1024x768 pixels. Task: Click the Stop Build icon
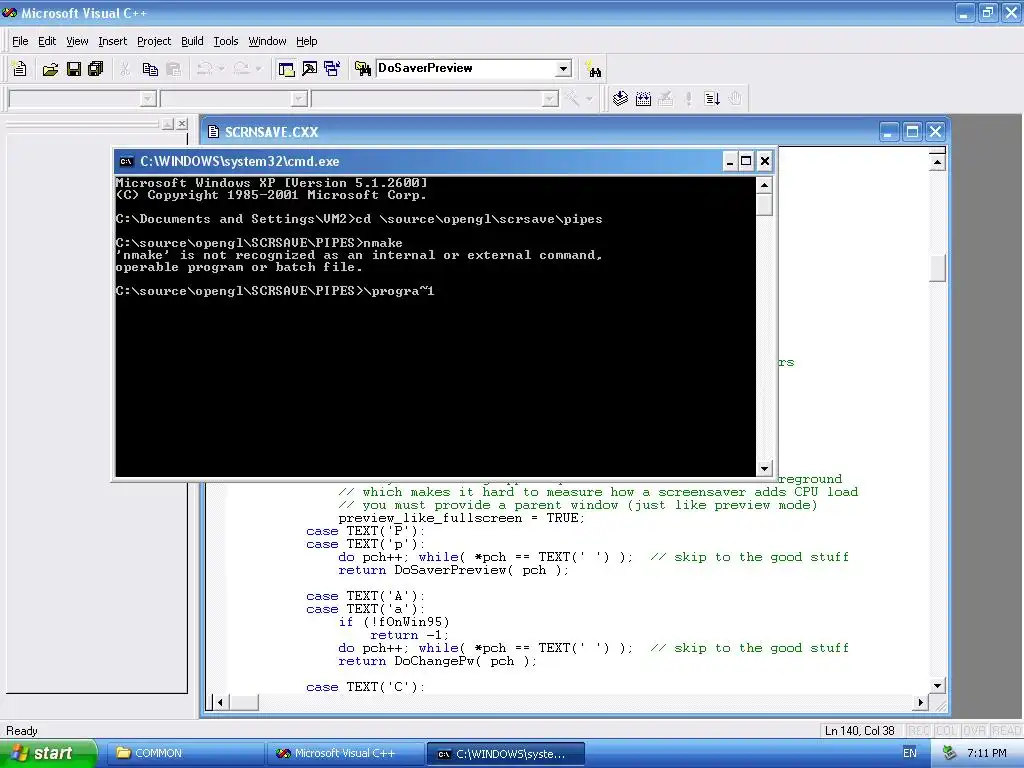point(665,99)
